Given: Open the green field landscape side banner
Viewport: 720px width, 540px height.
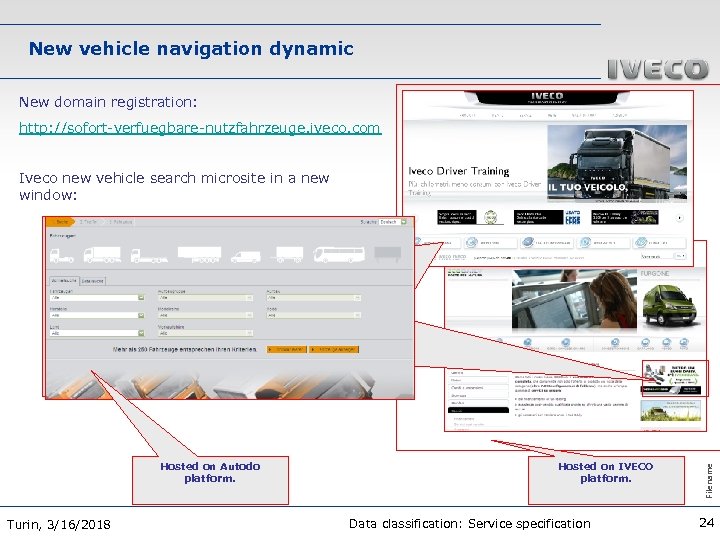Looking at the screenshot, I should [x=671, y=411].
